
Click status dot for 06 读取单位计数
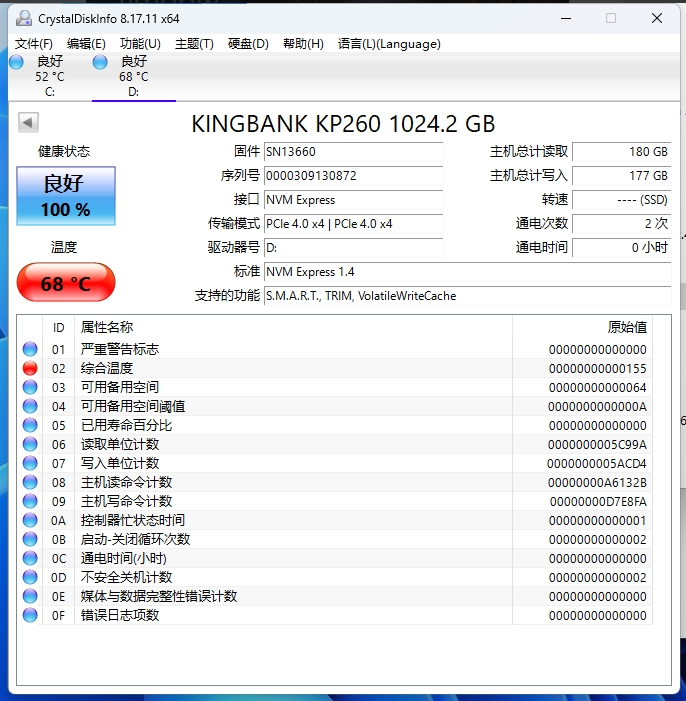[x=30, y=444]
